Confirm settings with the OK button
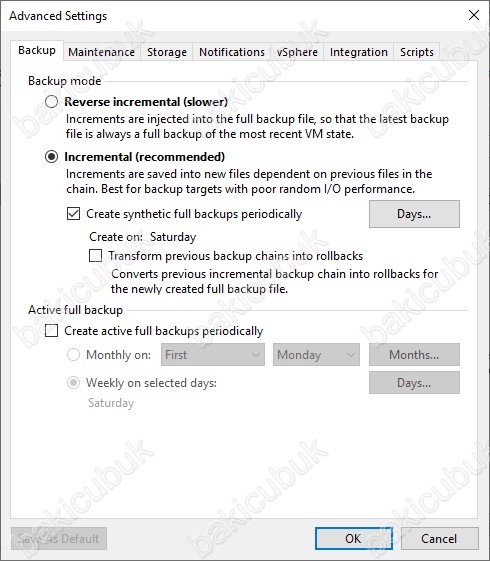 click(354, 538)
